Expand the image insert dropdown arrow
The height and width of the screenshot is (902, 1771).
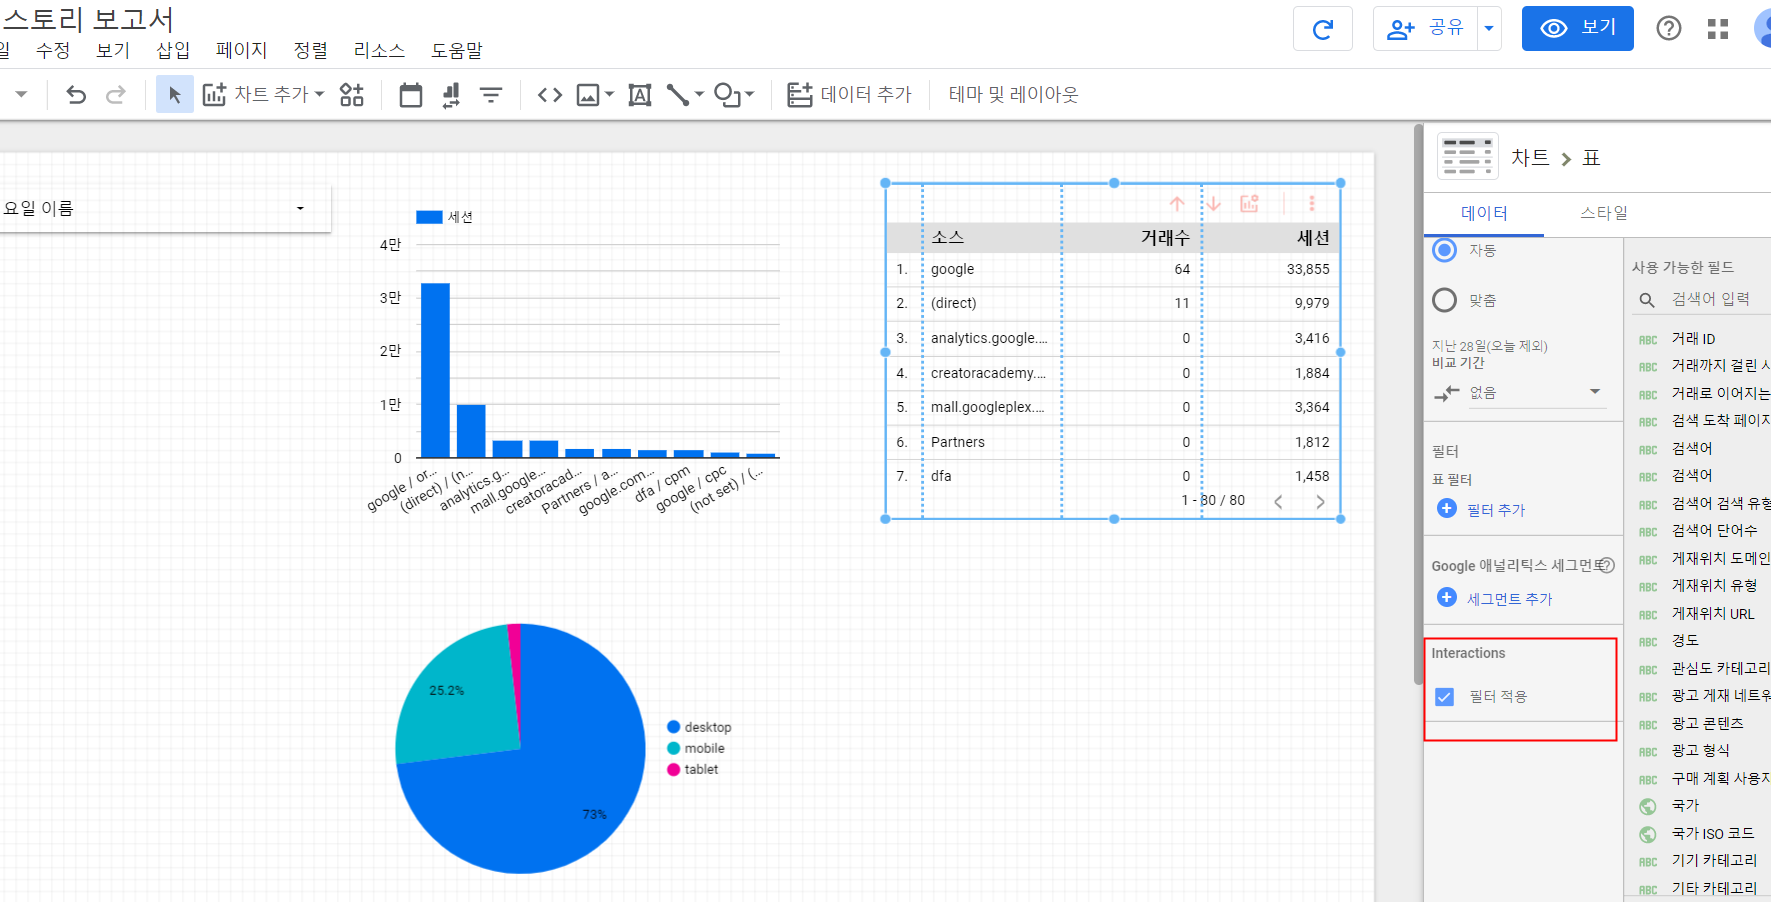click(609, 95)
